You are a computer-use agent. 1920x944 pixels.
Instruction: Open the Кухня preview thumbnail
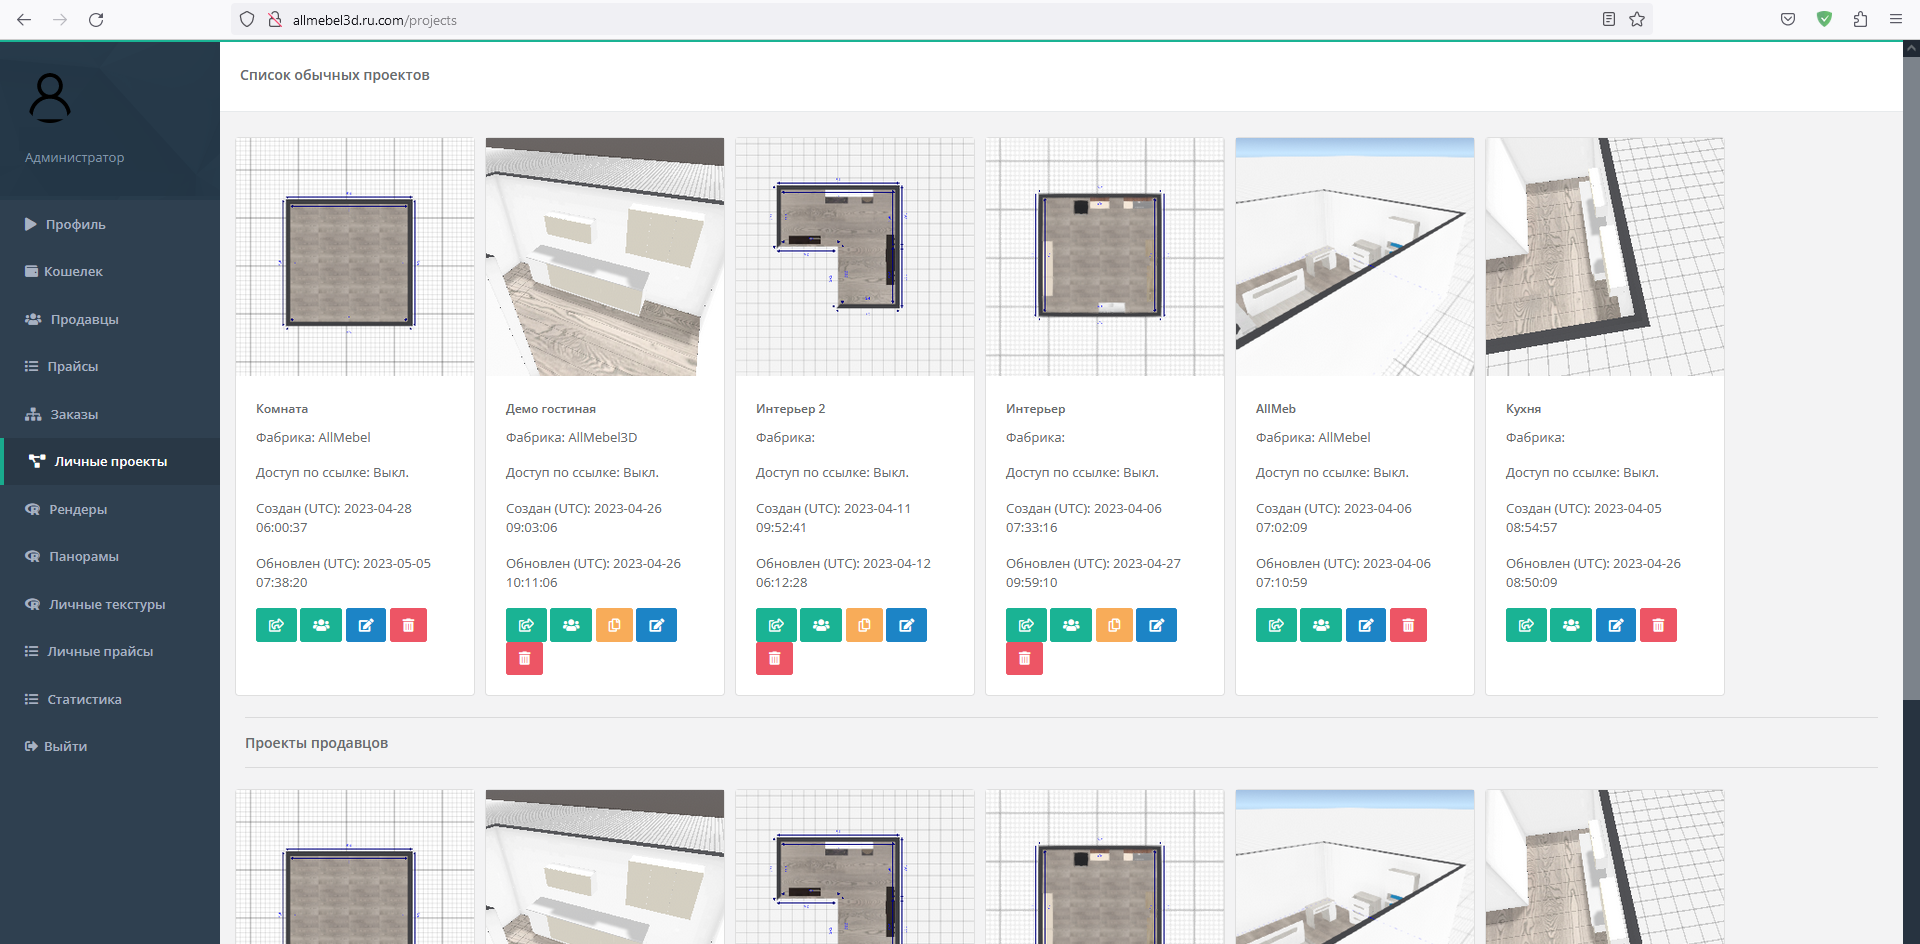[1605, 257]
